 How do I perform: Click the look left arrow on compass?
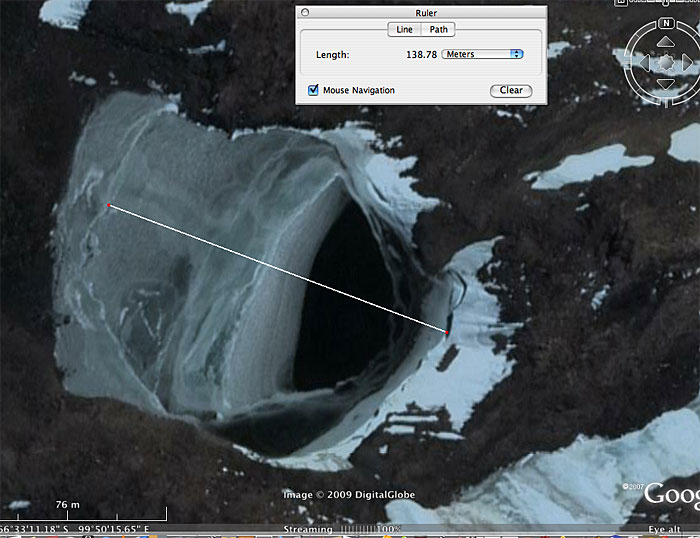[645, 62]
